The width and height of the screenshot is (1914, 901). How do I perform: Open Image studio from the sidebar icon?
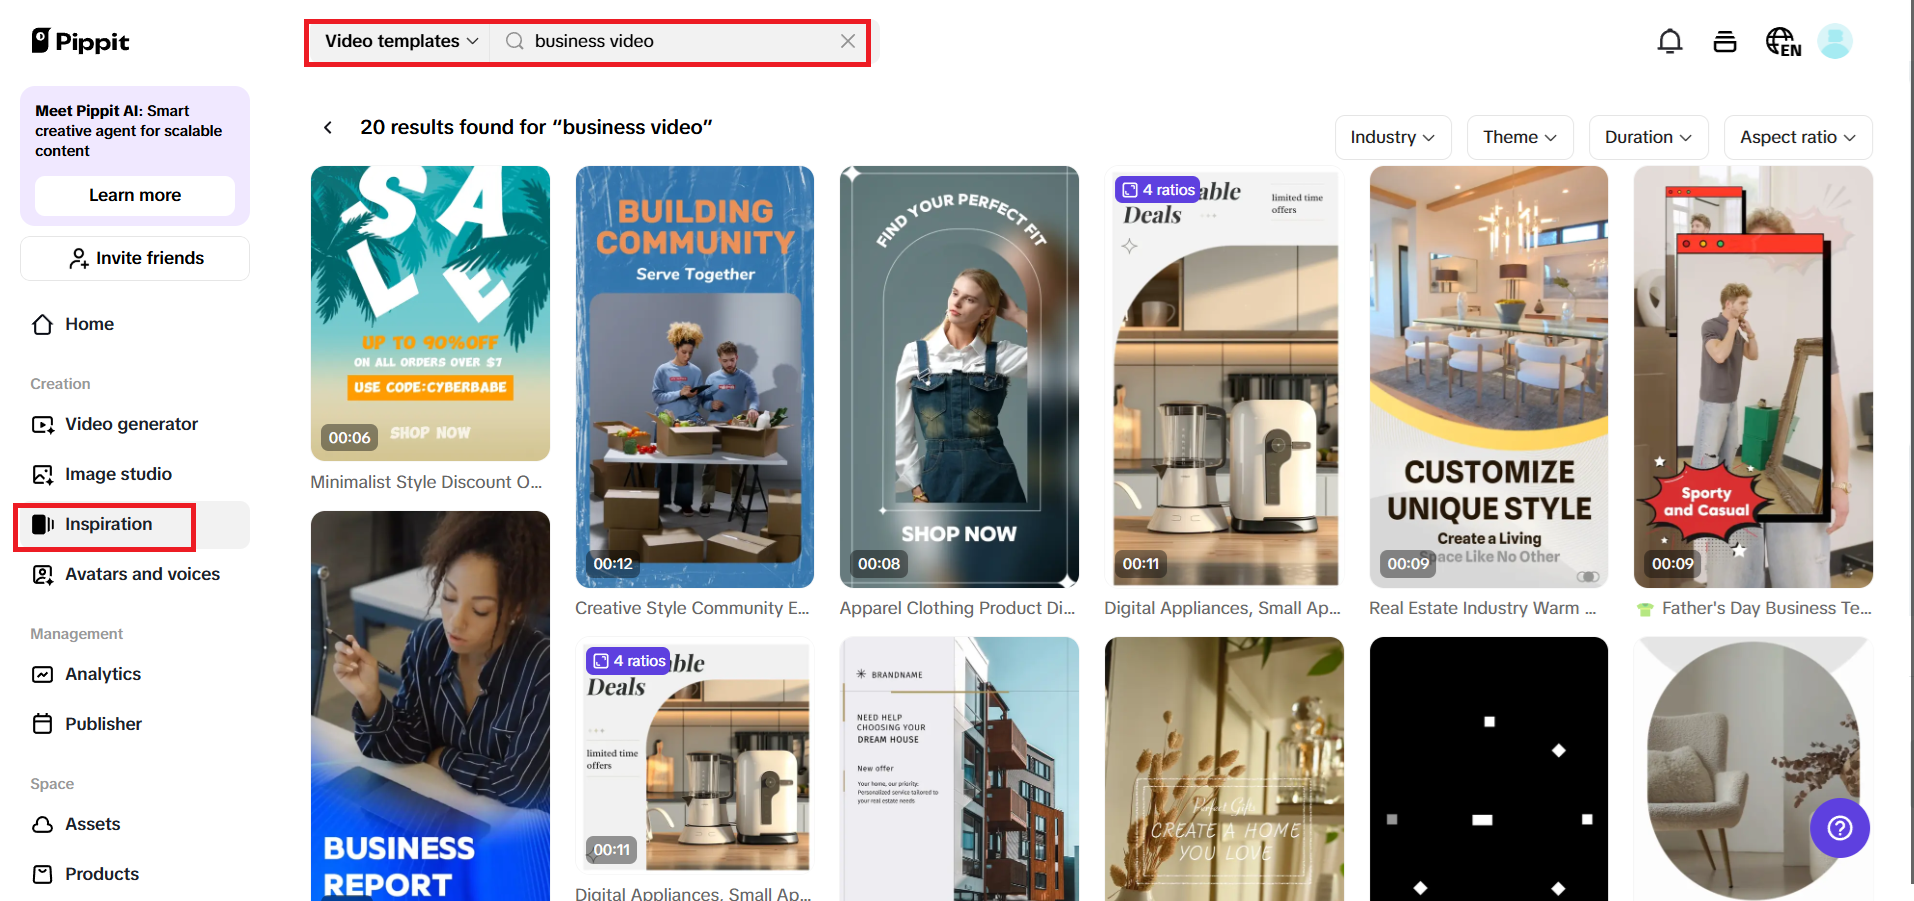pos(42,474)
